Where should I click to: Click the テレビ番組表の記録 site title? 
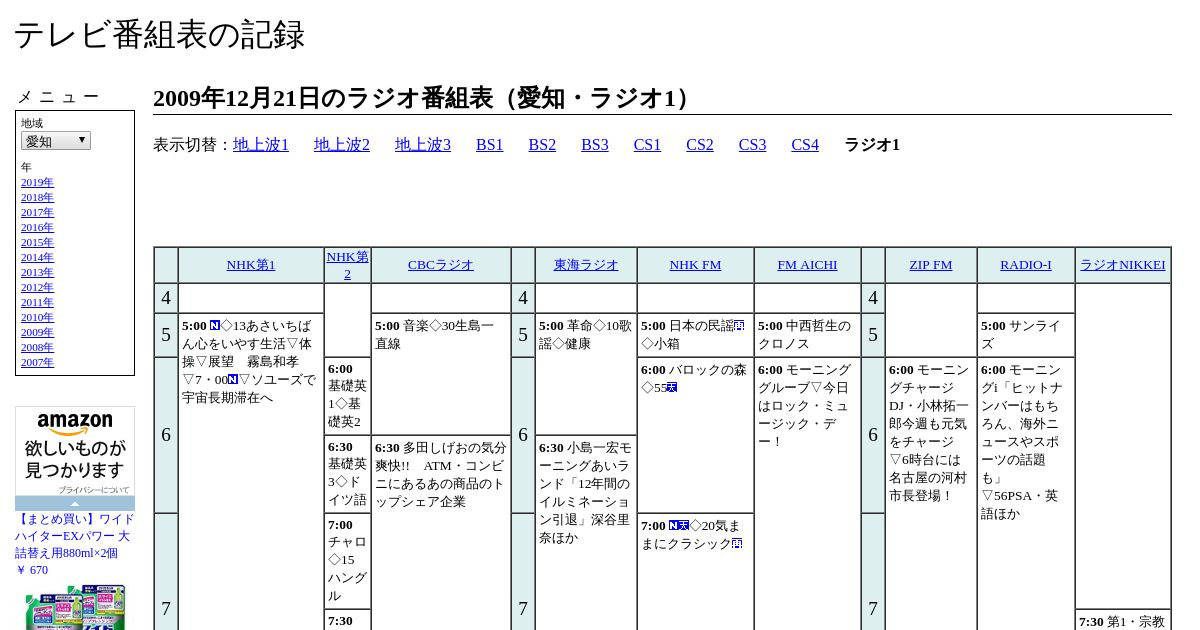click(x=159, y=35)
